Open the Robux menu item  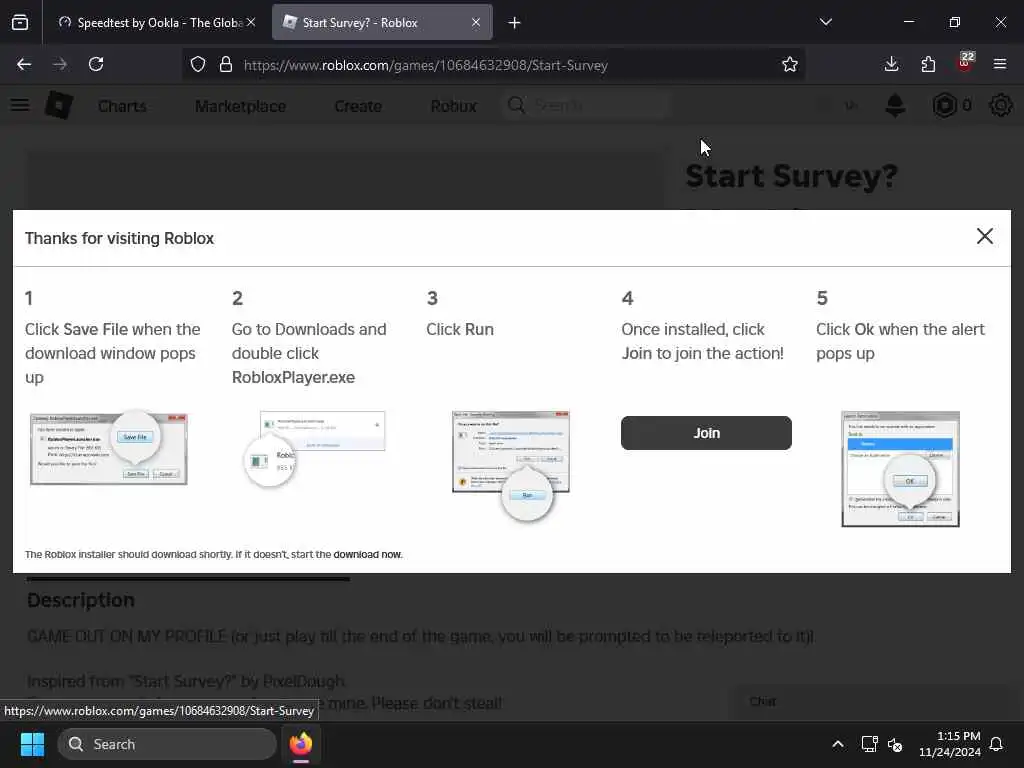(x=454, y=106)
